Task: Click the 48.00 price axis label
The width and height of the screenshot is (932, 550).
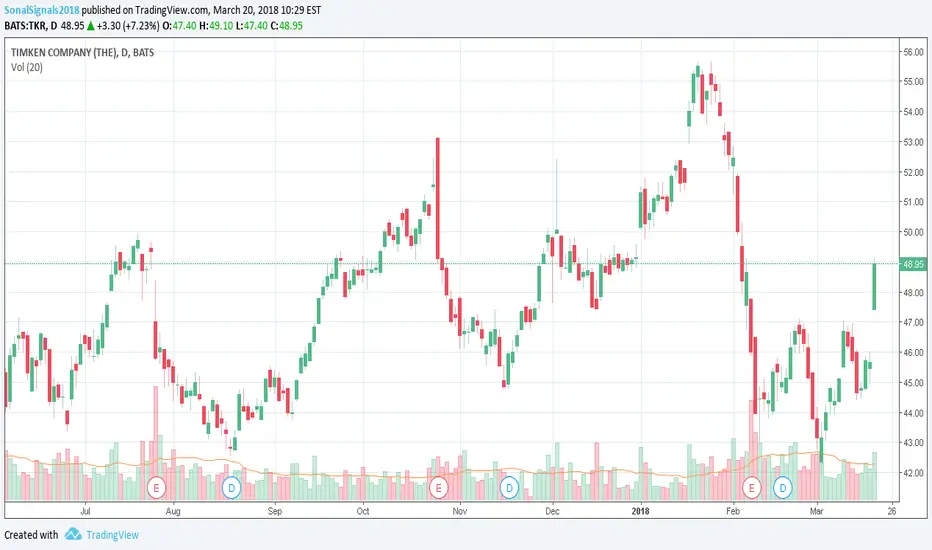Action: 914,293
